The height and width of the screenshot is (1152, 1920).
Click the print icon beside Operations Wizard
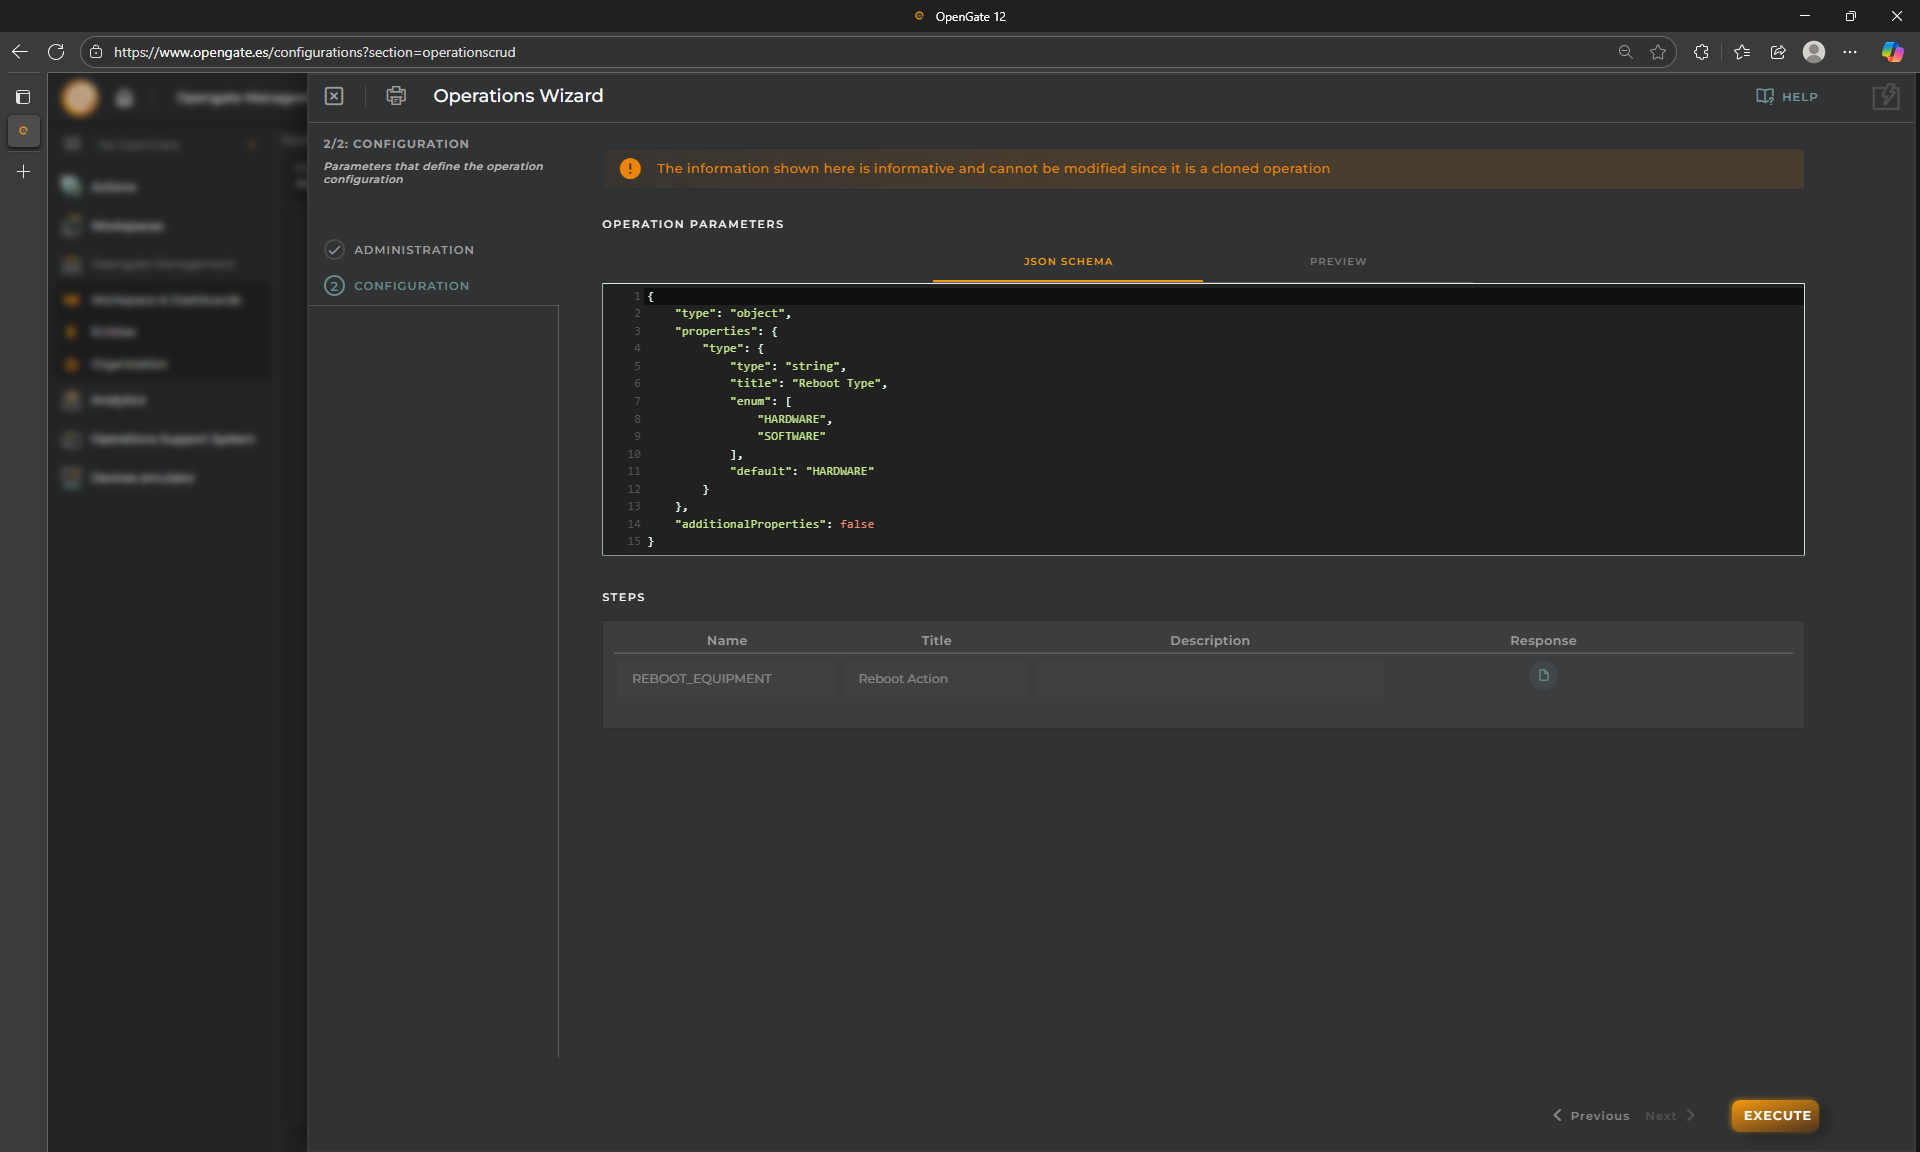pos(396,96)
